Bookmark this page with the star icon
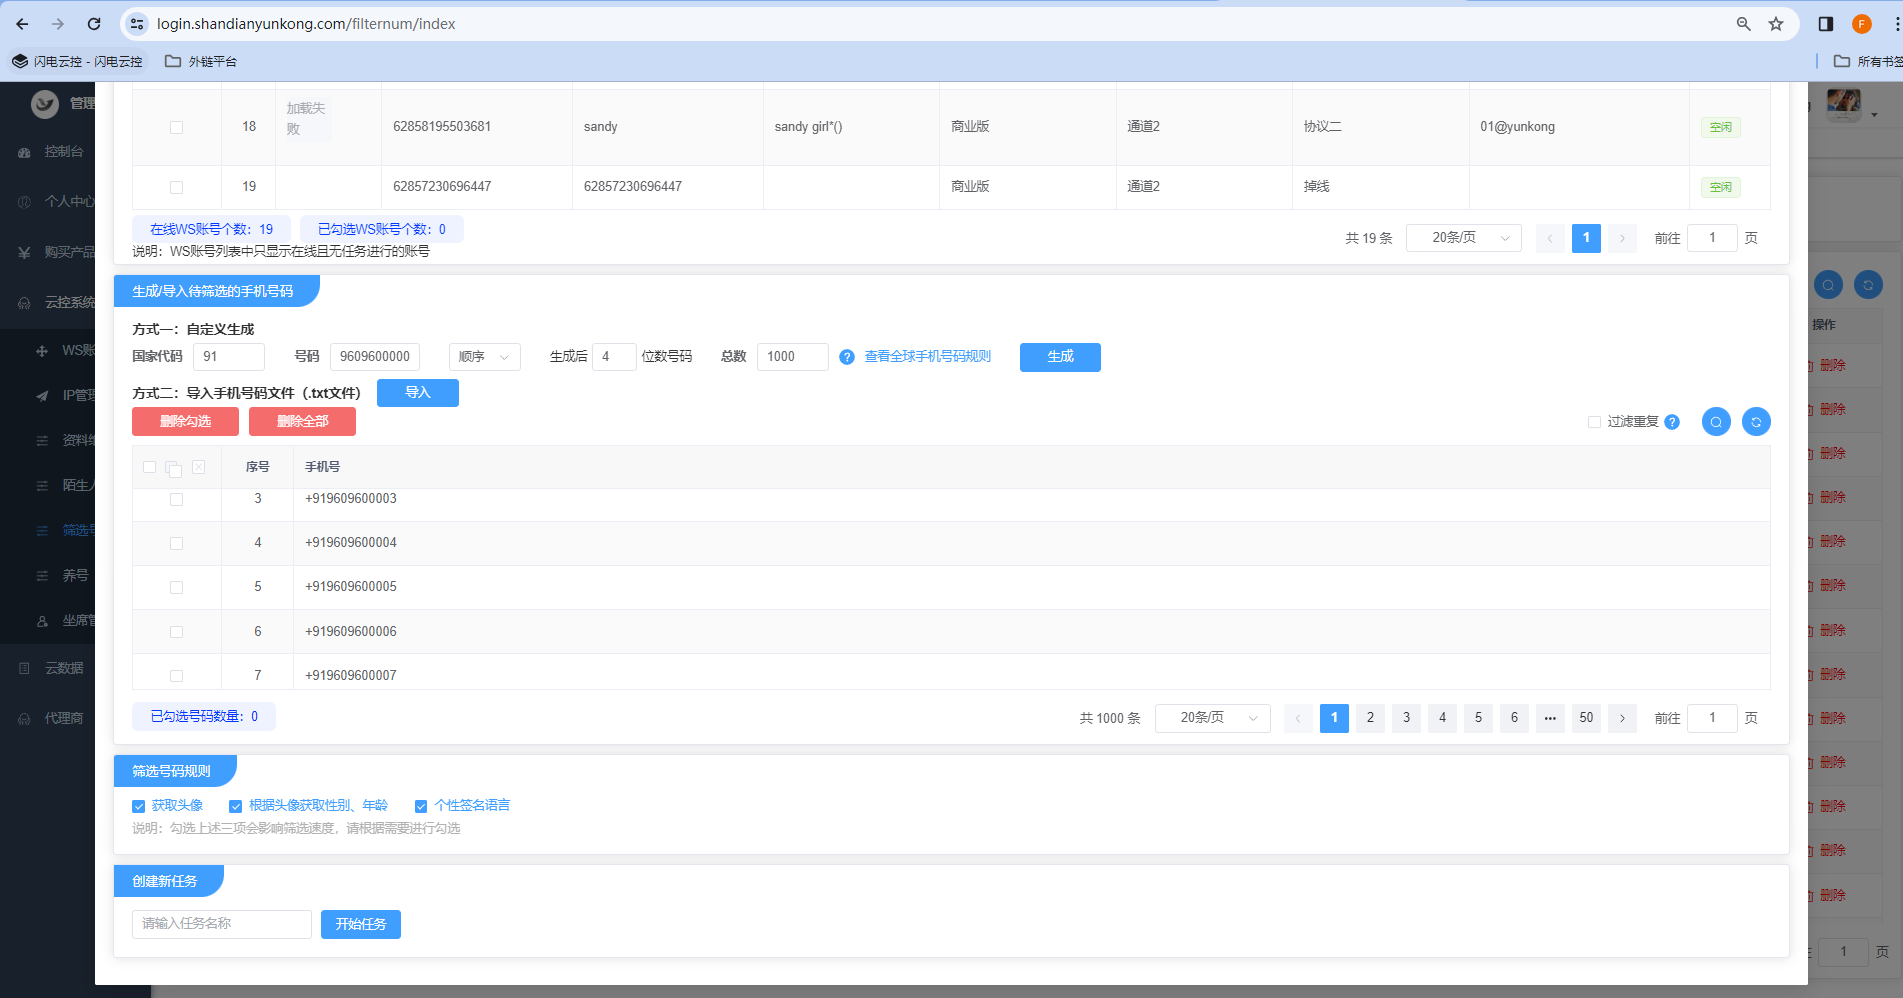 (x=1776, y=24)
